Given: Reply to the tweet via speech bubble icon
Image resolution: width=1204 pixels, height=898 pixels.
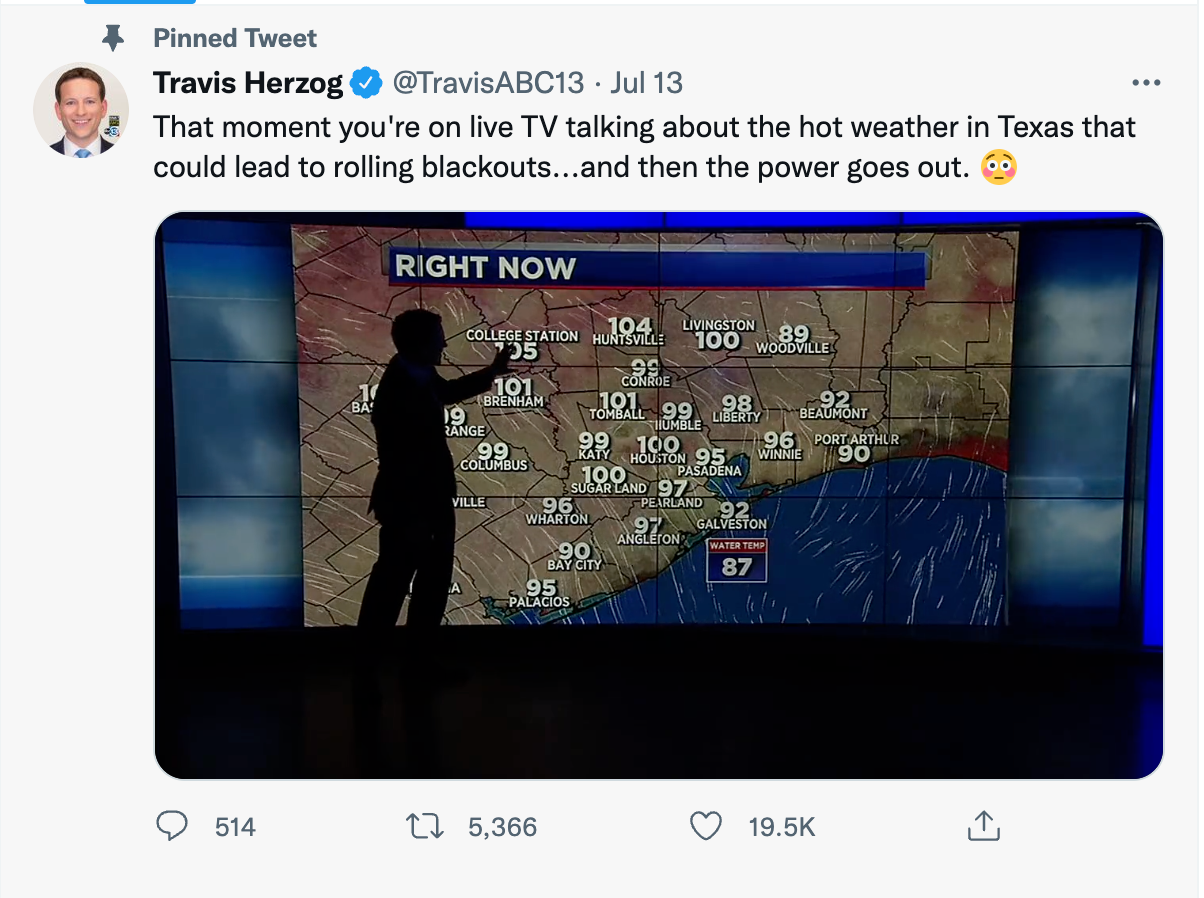Looking at the screenshot, I should point(173,826).
